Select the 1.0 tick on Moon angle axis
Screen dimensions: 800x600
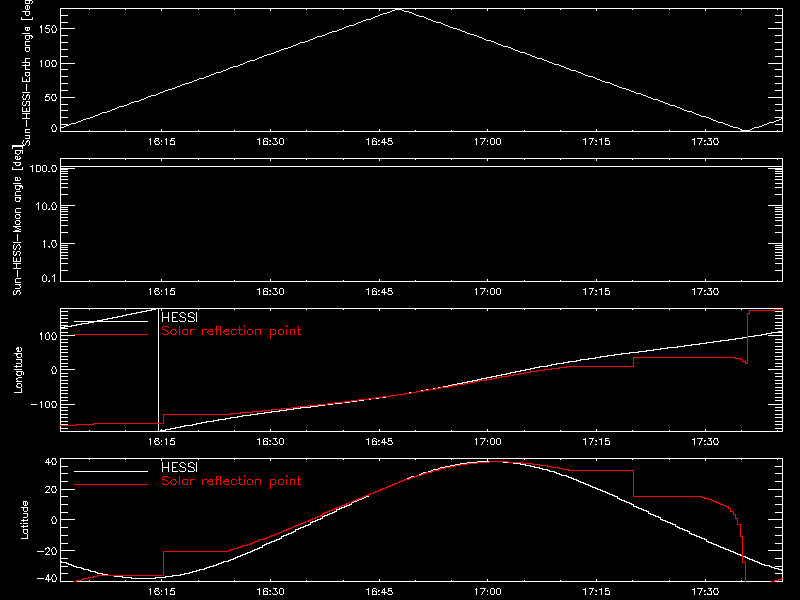coord(49,244)
